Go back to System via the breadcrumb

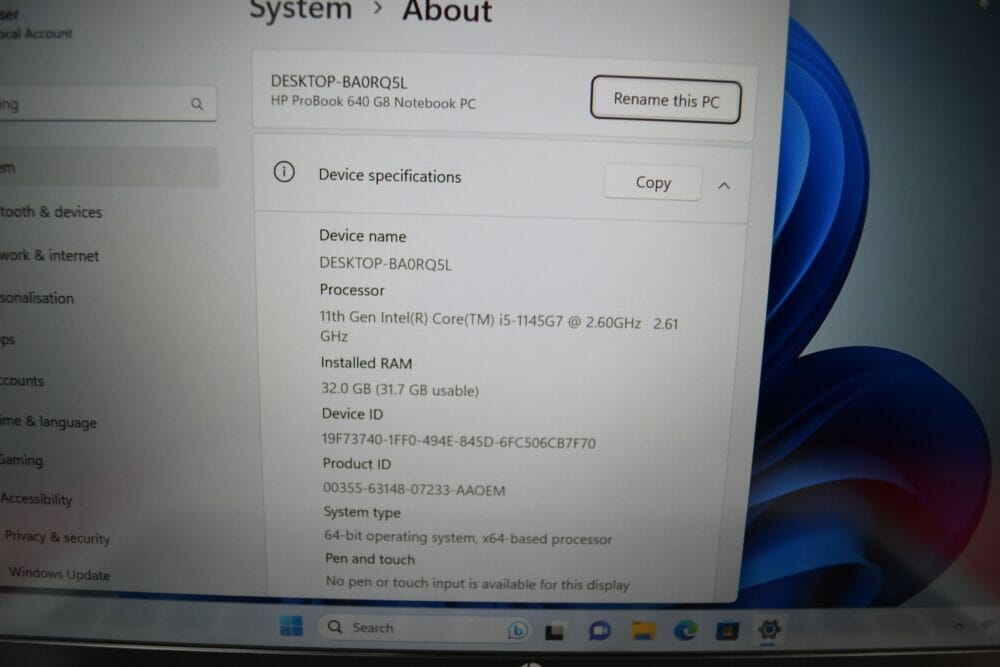click(300, 10)
